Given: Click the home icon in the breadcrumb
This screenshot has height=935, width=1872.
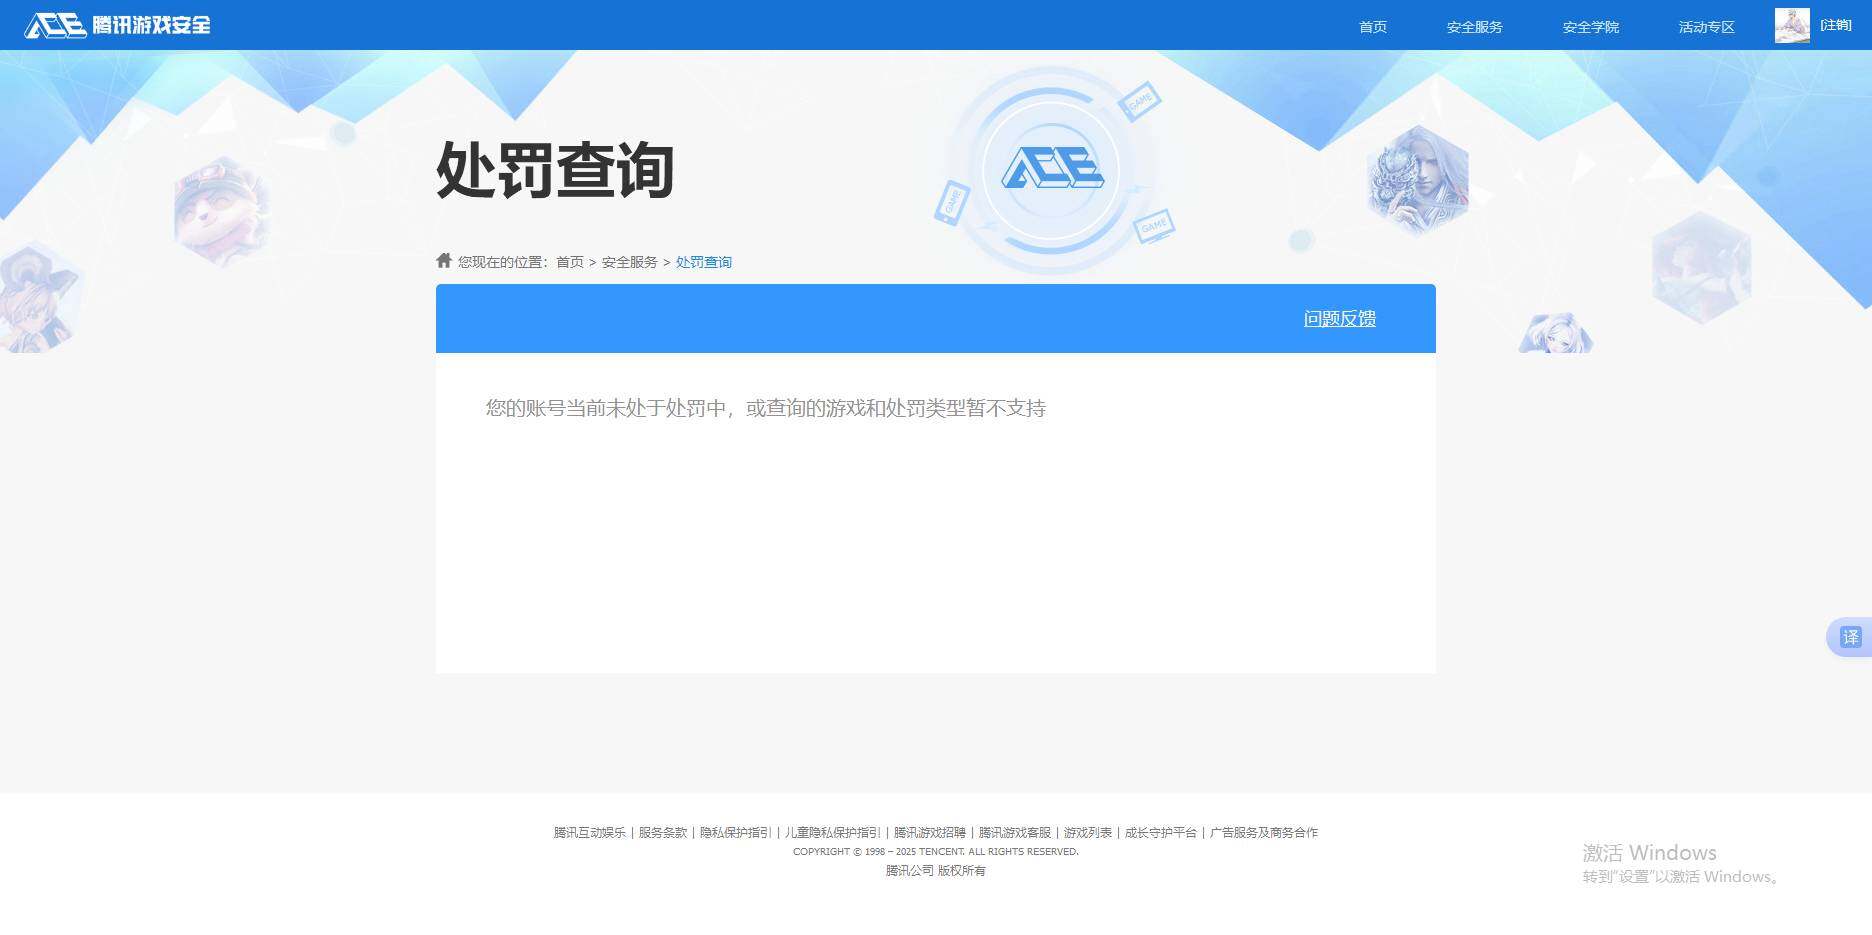Looking at the screenshot, I should click(443, 259).
